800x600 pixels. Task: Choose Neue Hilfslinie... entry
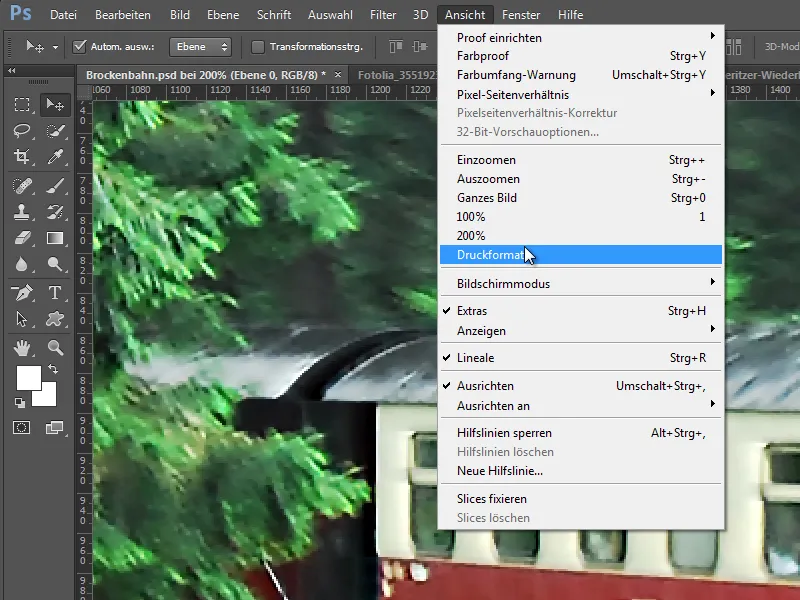581,470
